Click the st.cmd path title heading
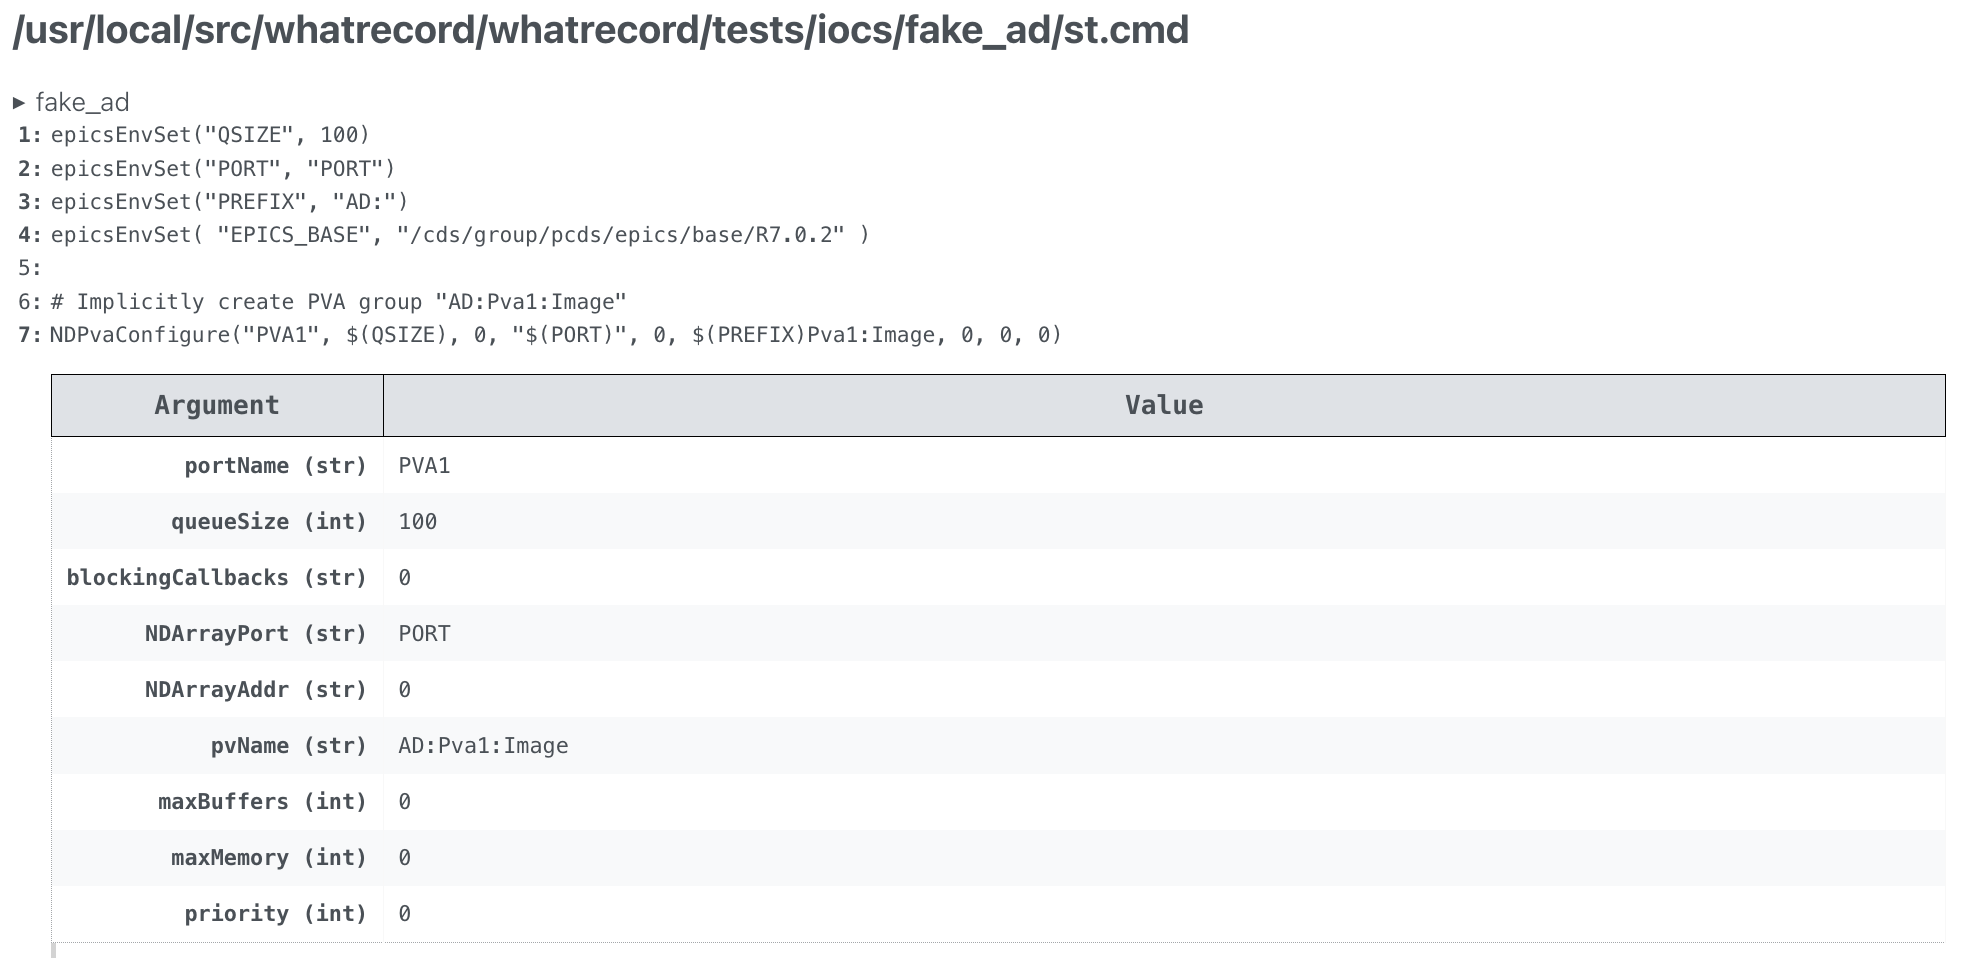This screenshot has width=1964, height=958. (597, 31)
